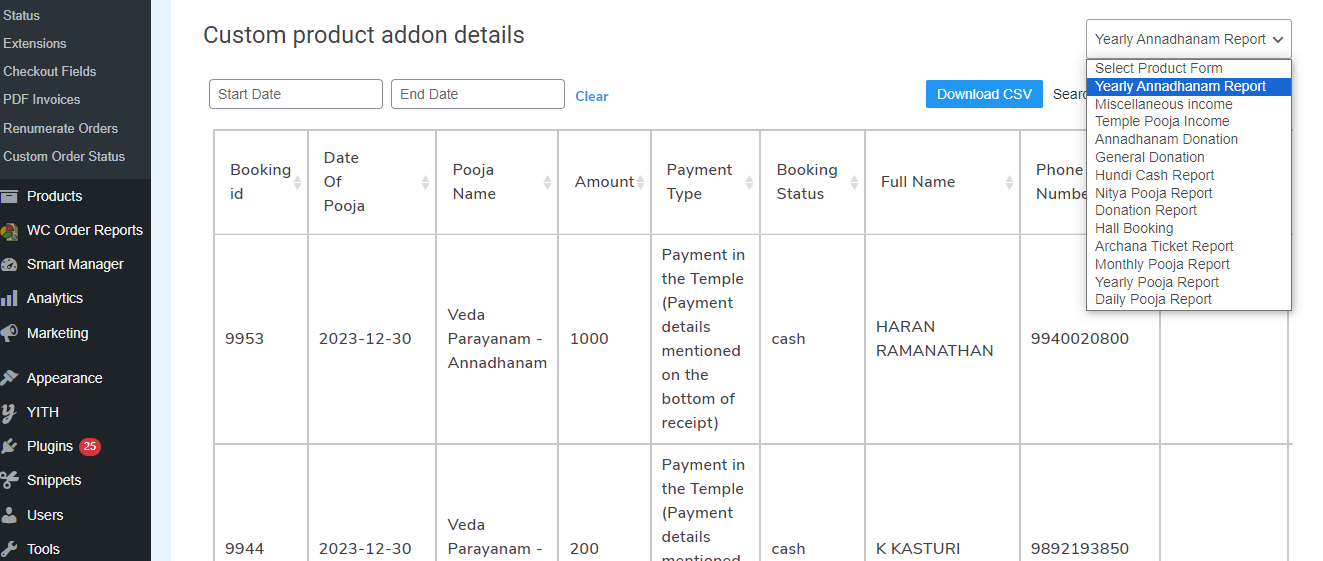The width and height of the screenshot is (1323, 561).
Task: Click the Smart Manager gauge icon
Action: click(x=9, y=265)
